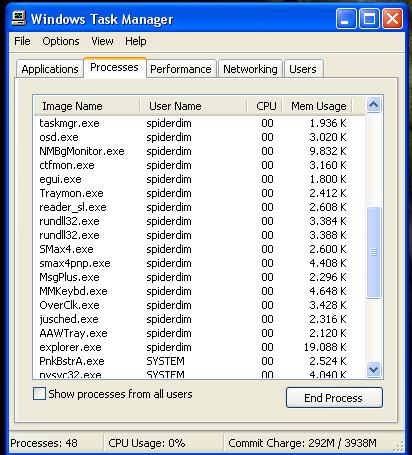Select rundll32.exe using 3.384 K
Viewport: 412px width, 455px height.
click(199, 221)
